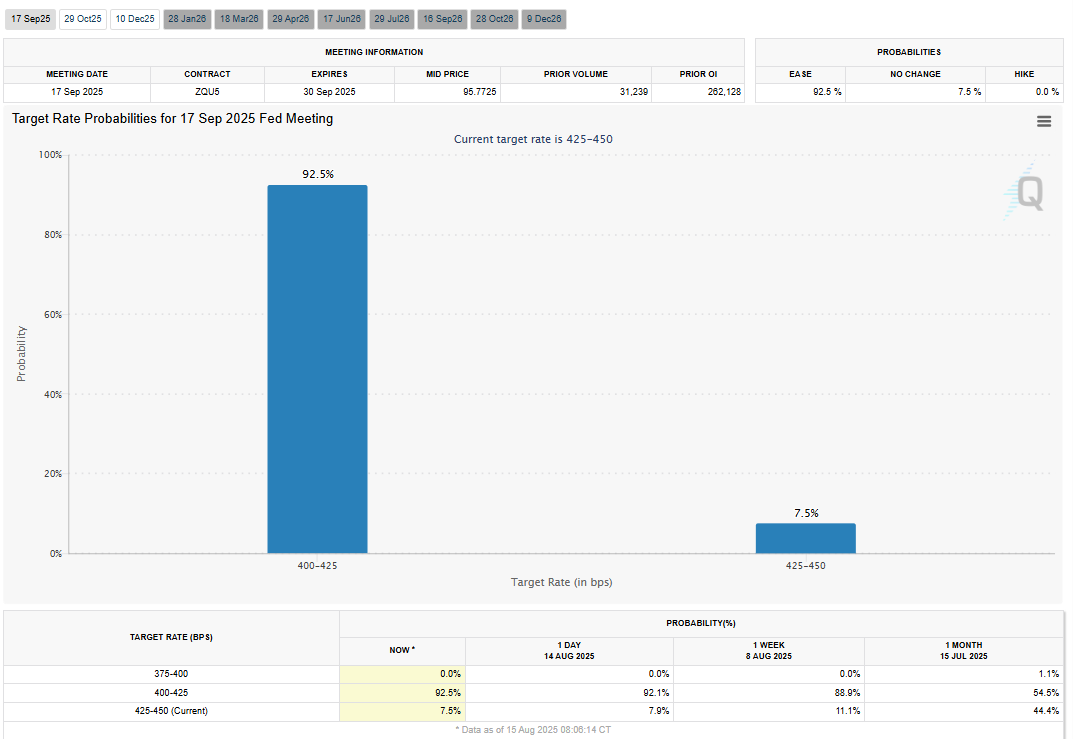Click the 92.5% bar for 400-425
The width and height of the screenshot is (1073, 739).
(x=318, y=369)
